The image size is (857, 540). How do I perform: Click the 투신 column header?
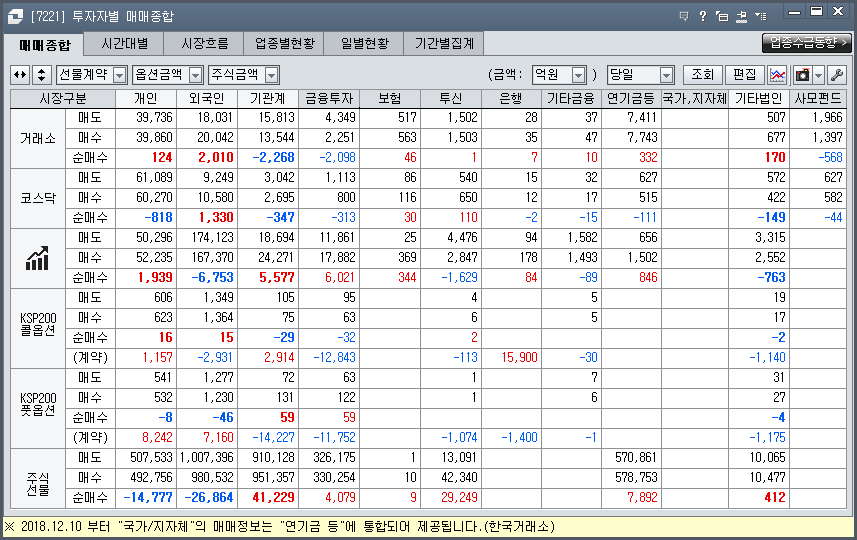point(451,99)
